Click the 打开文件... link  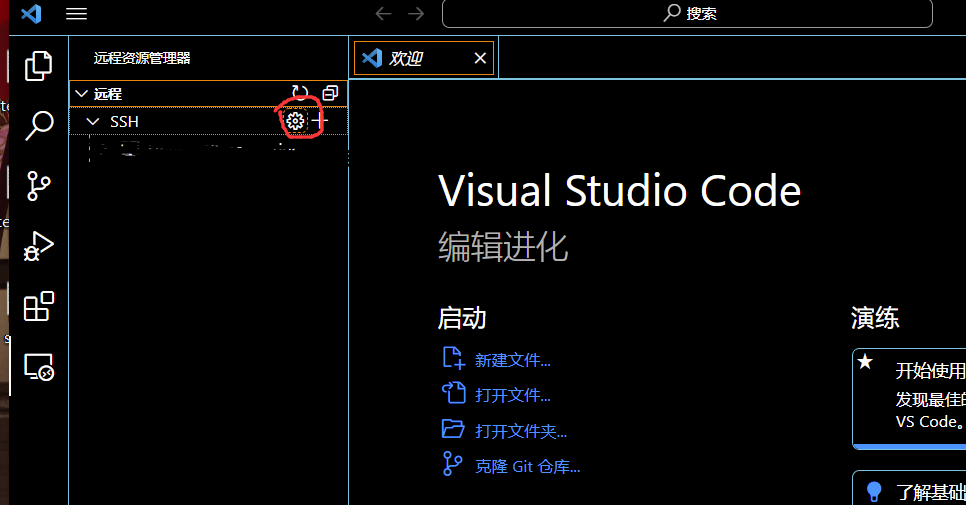(513, 395)
